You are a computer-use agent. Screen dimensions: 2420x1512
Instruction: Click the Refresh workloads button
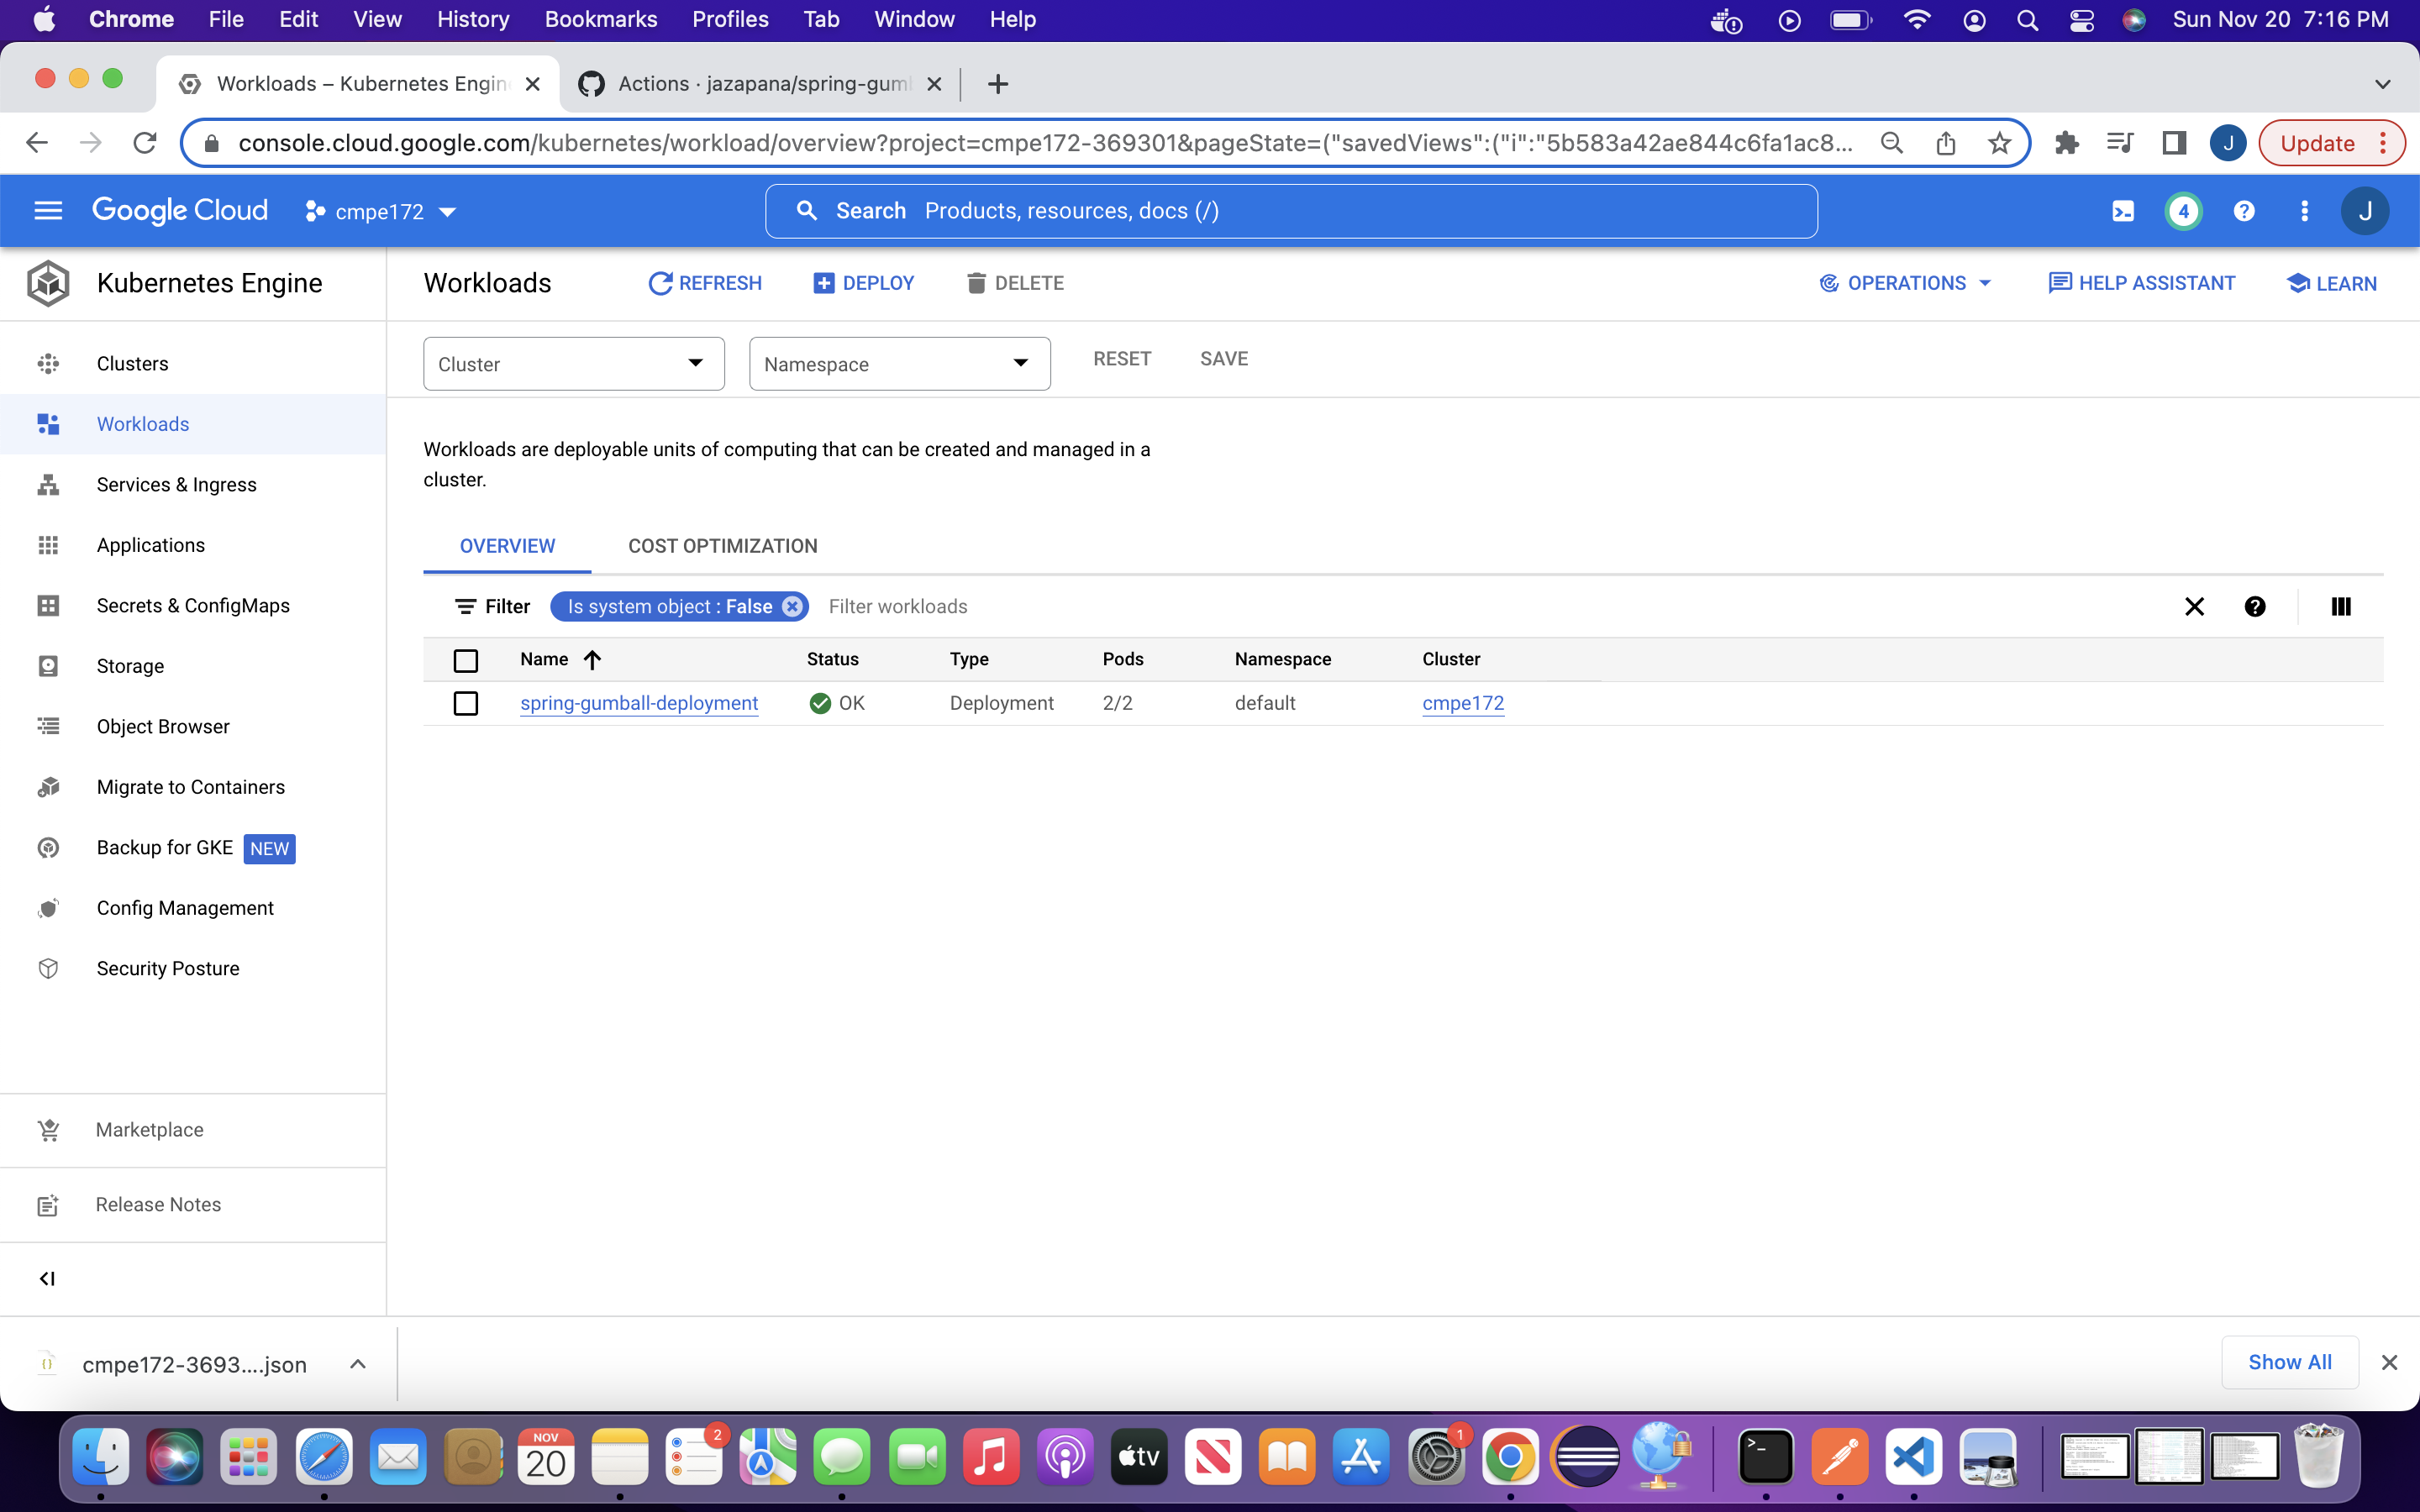[x=705, y=283]
